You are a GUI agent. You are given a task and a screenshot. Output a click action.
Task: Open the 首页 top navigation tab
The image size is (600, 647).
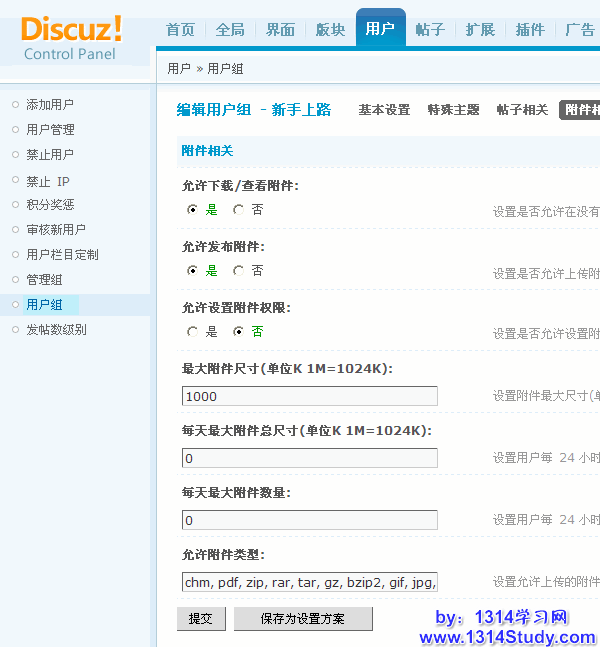[180, 30]
